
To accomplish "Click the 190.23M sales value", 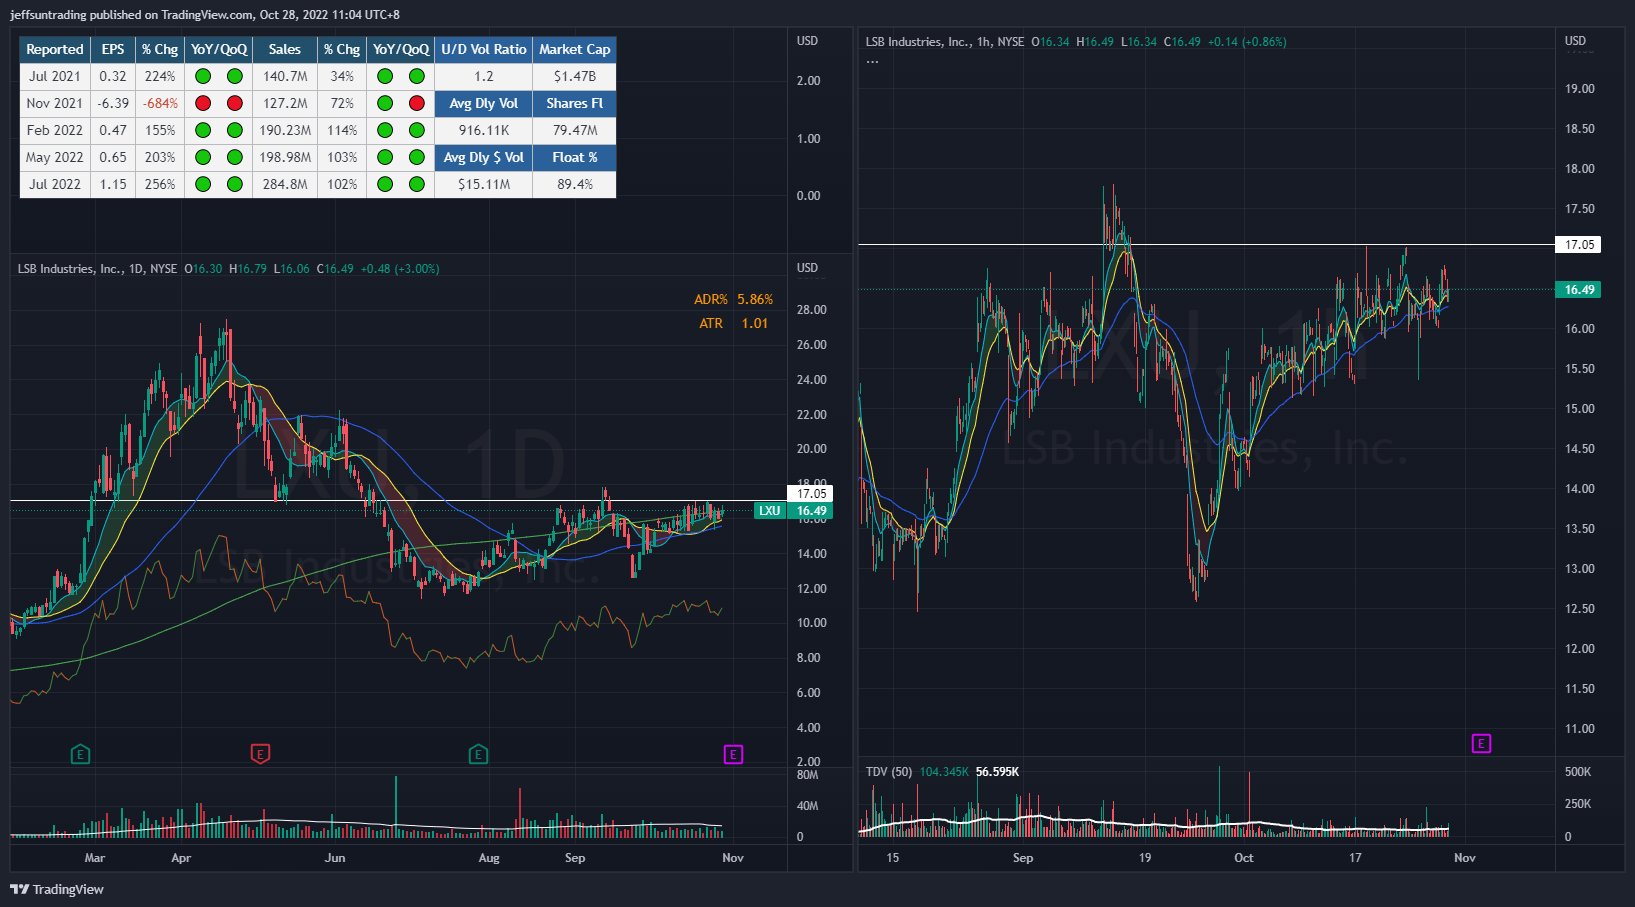I will click(285, 130).
